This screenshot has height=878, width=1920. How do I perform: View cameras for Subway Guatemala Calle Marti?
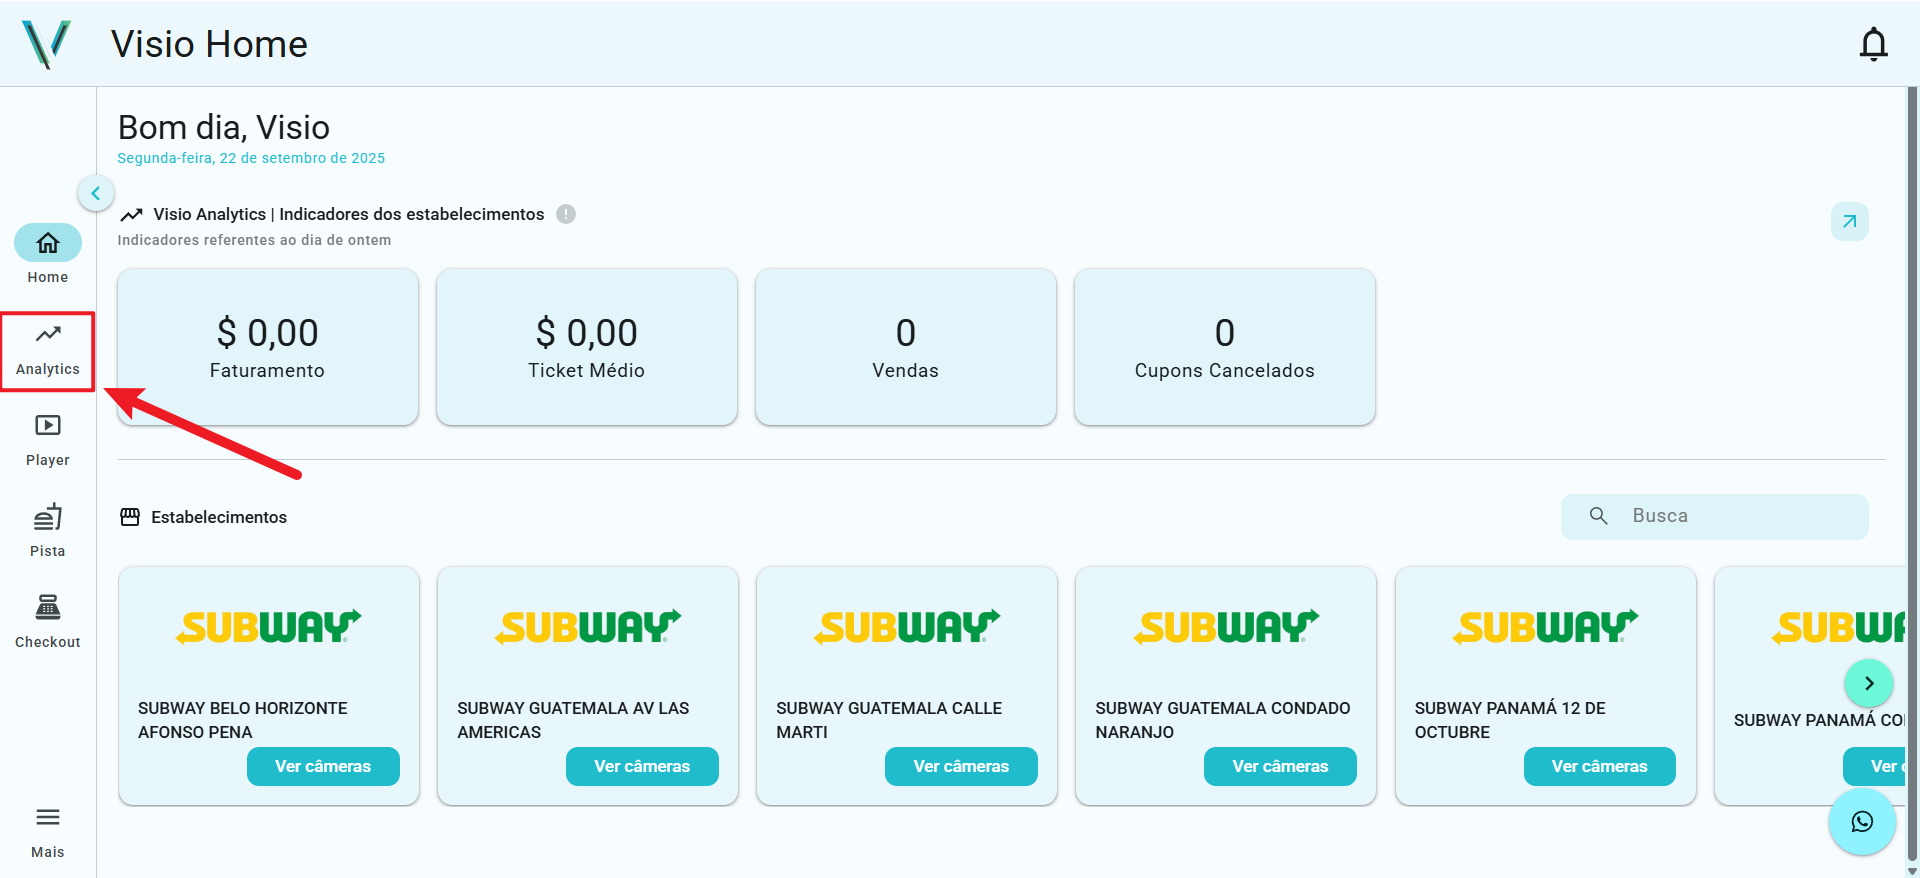click(x=961, y=766)
